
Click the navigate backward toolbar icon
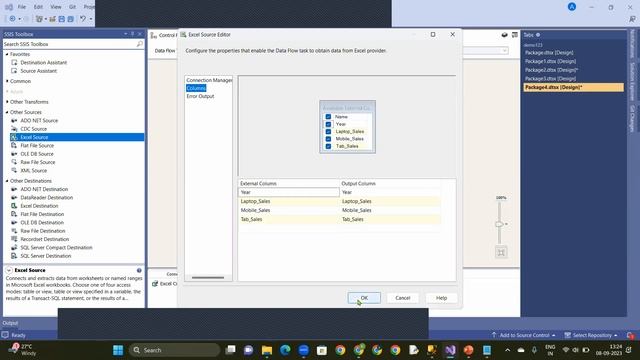[12, 19]
